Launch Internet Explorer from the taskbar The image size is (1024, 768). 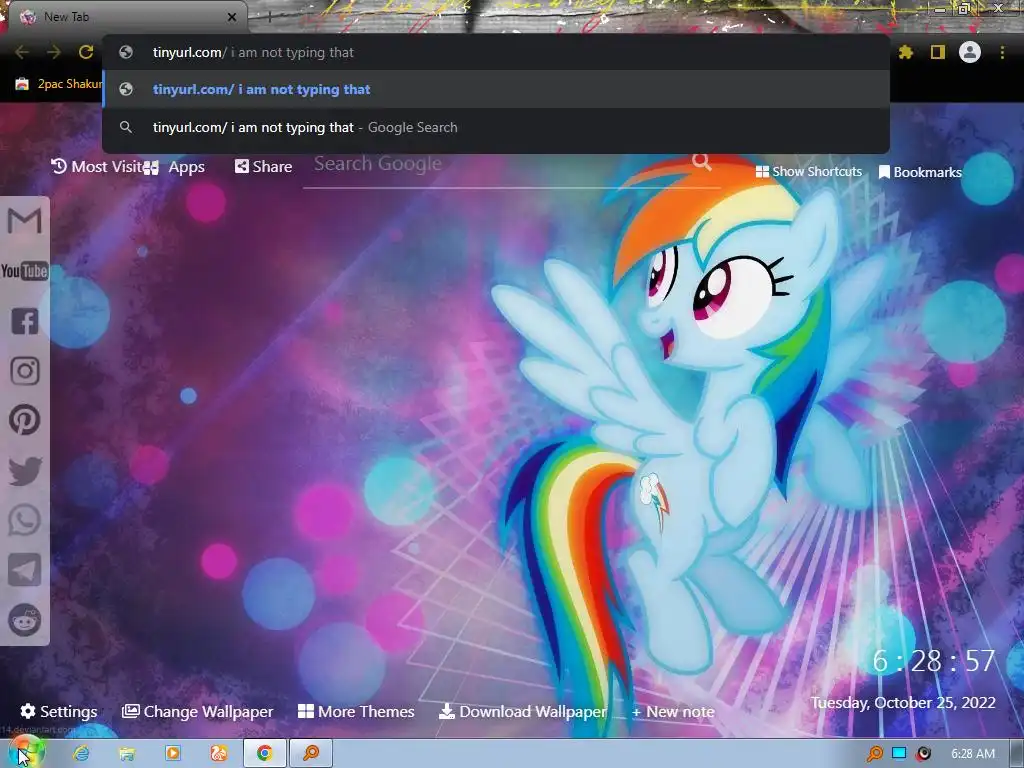point(81,754)
